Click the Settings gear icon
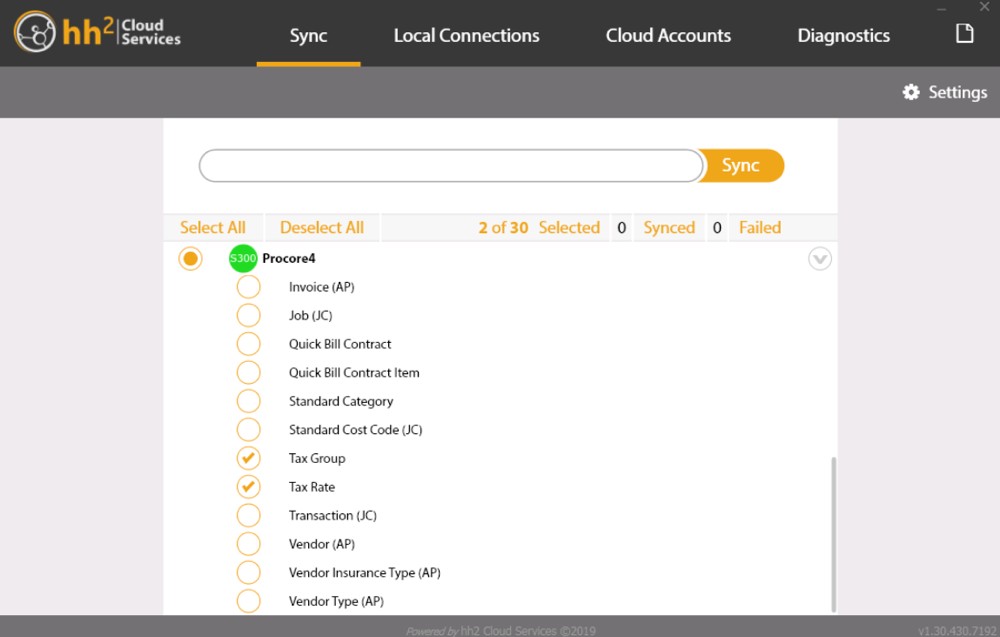Image resolution: width=1000 pixels, height=637 pixels. 911,92
